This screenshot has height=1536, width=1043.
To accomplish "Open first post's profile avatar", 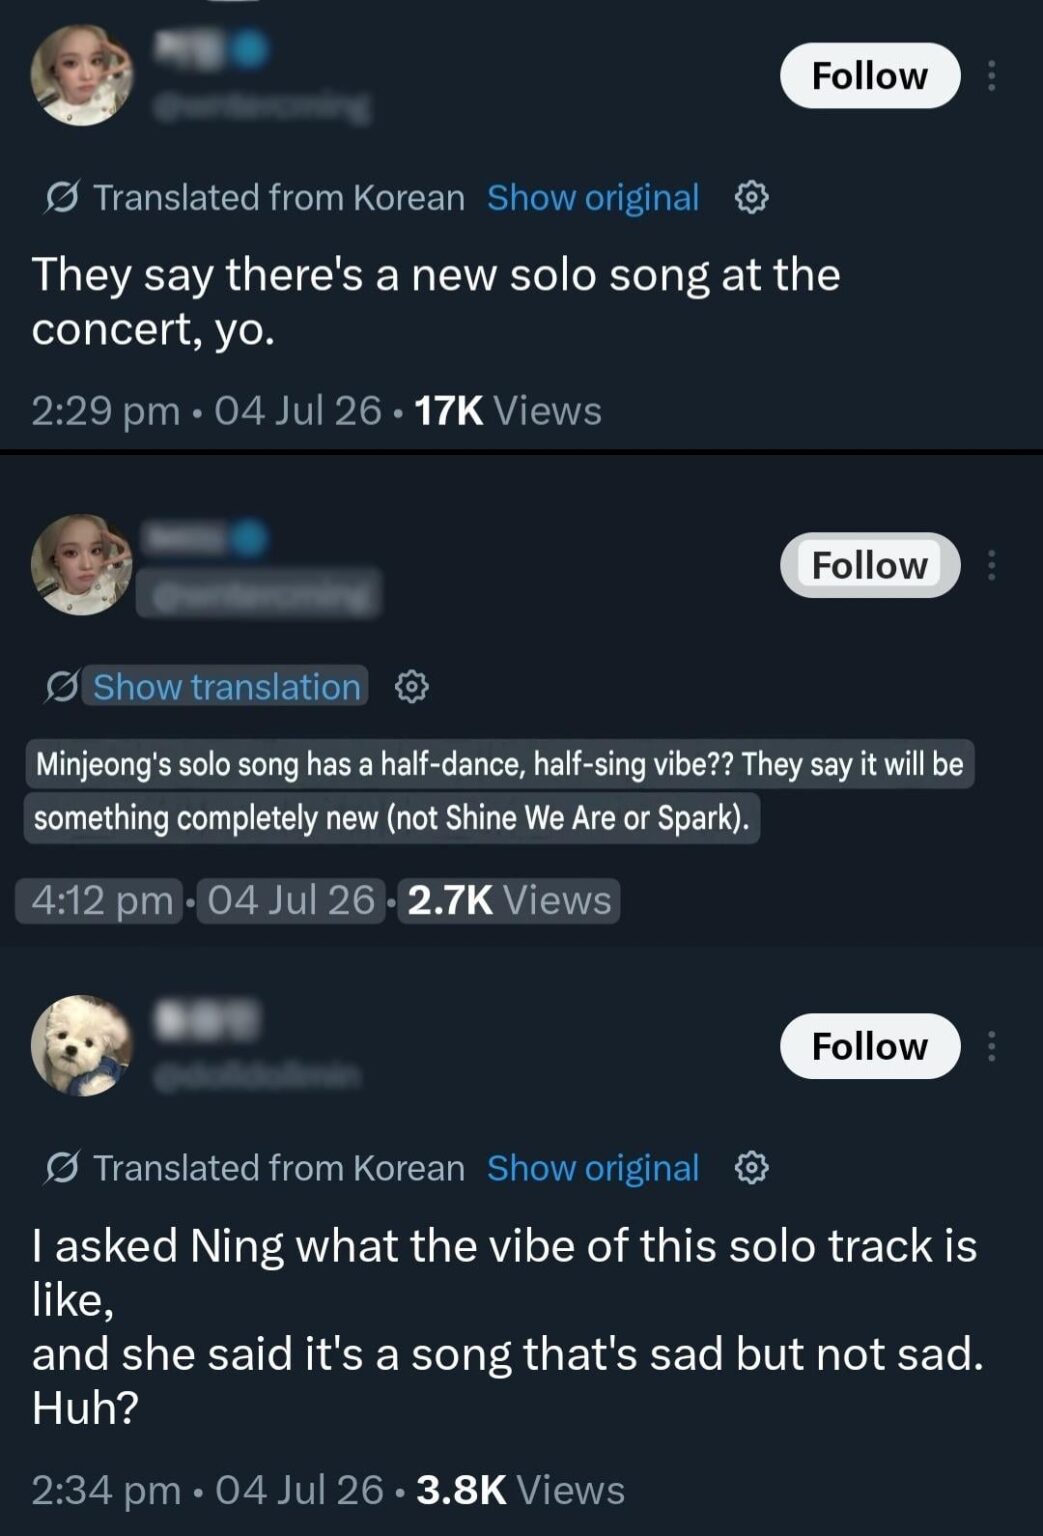I will tap(82, 76).
